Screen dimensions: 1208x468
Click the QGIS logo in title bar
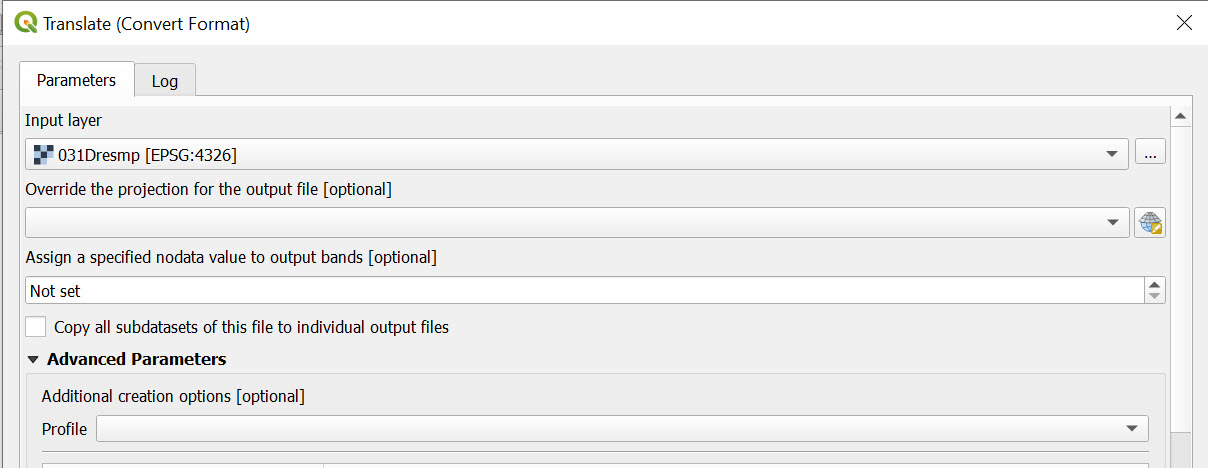26,23
